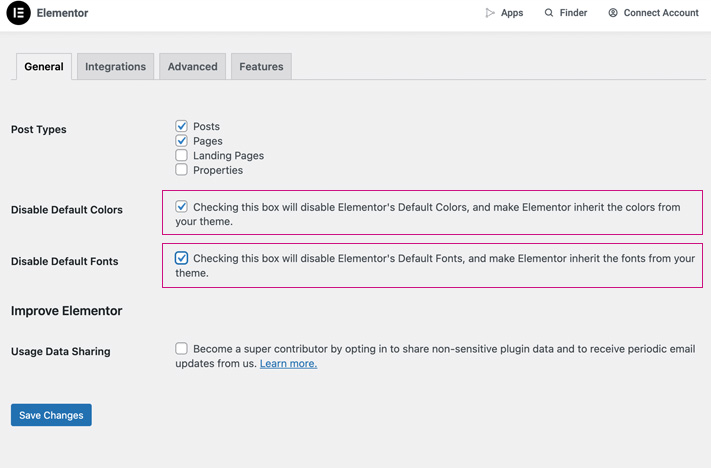Click the Elementor logo icon
711x468 pixels.
point(19,13)
